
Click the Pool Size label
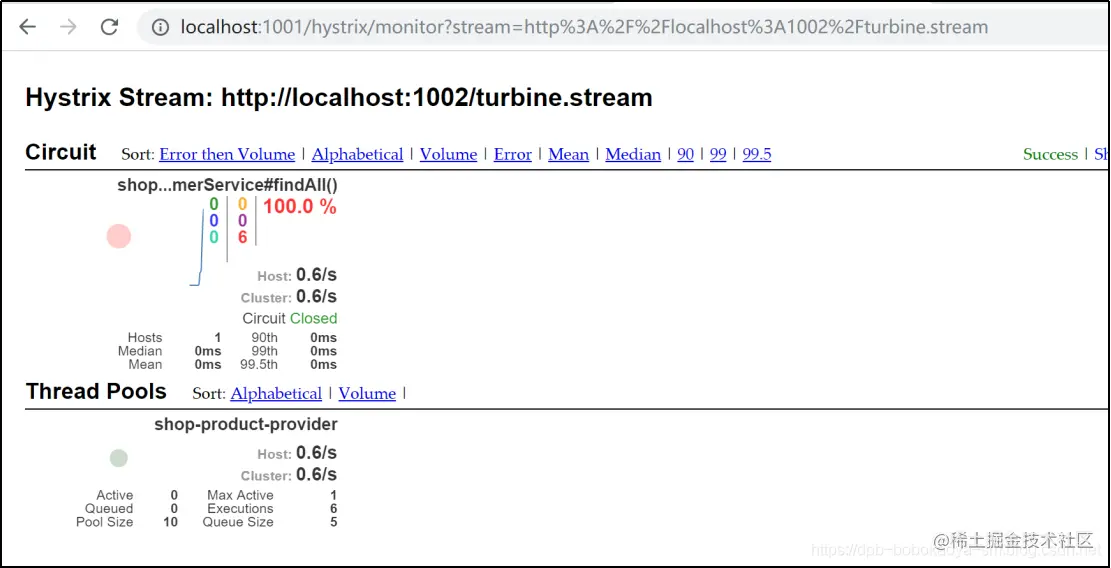click(x=105, y=522)
